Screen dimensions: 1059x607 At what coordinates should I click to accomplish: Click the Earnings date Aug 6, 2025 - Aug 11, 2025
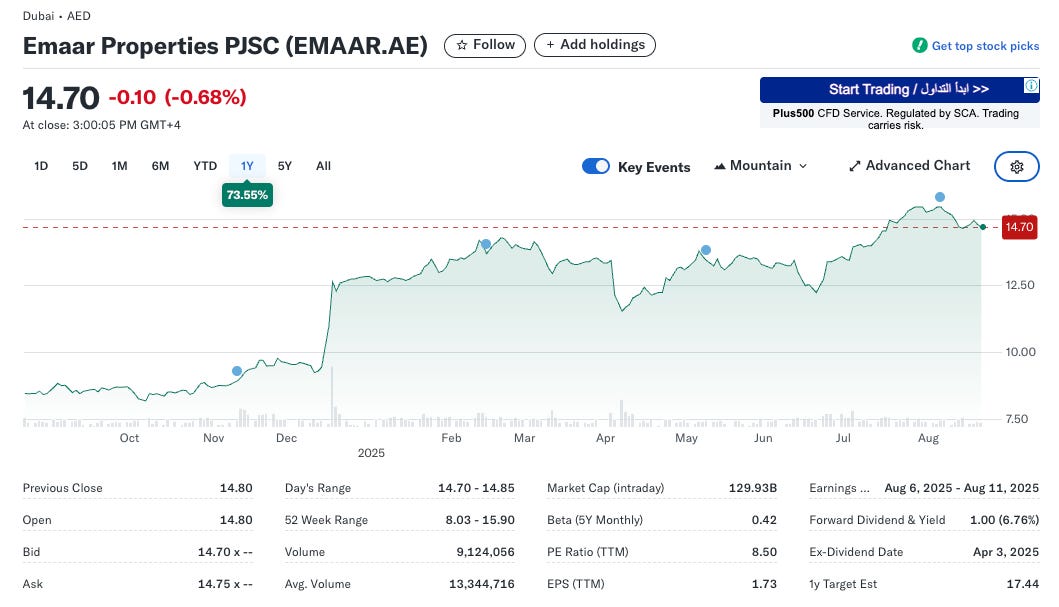(962, 487)
